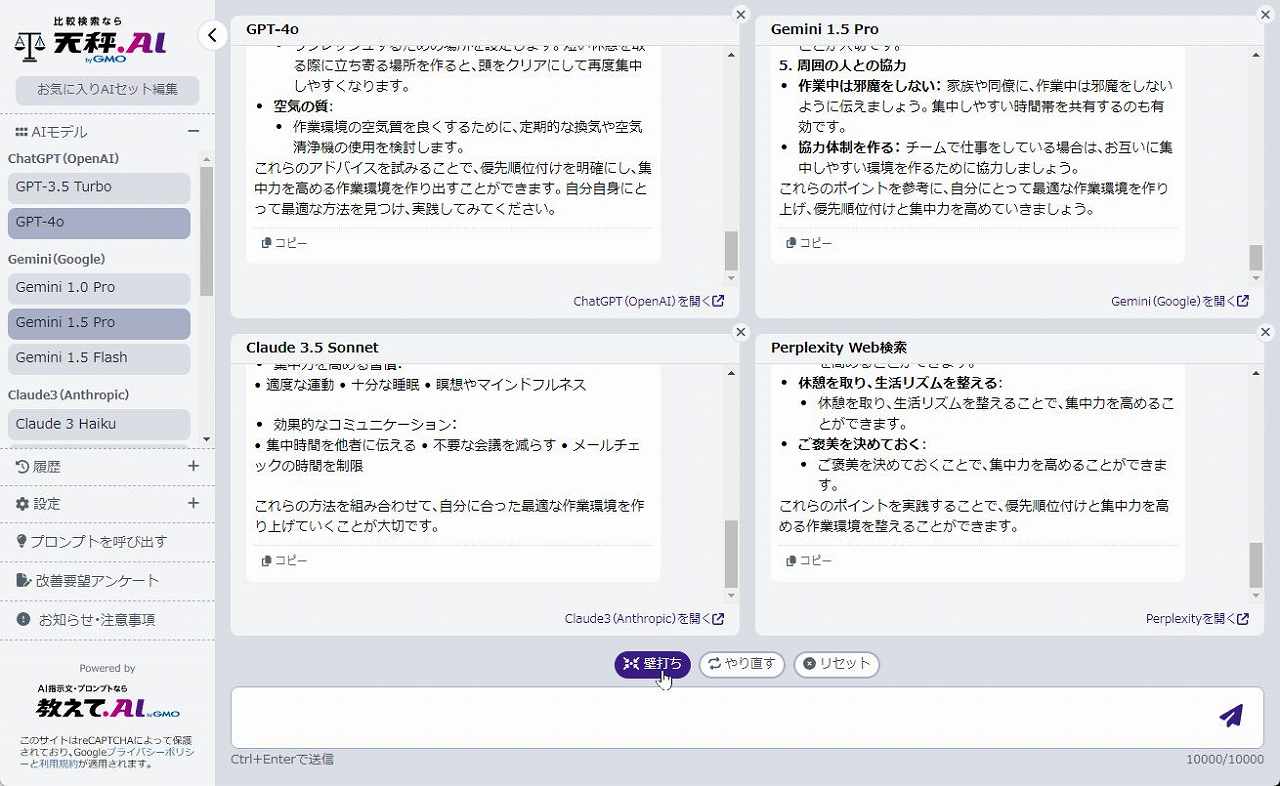Screen dimensions: 1280x786
Task: Open Perplexity external link
Action: coord(1196,619)
